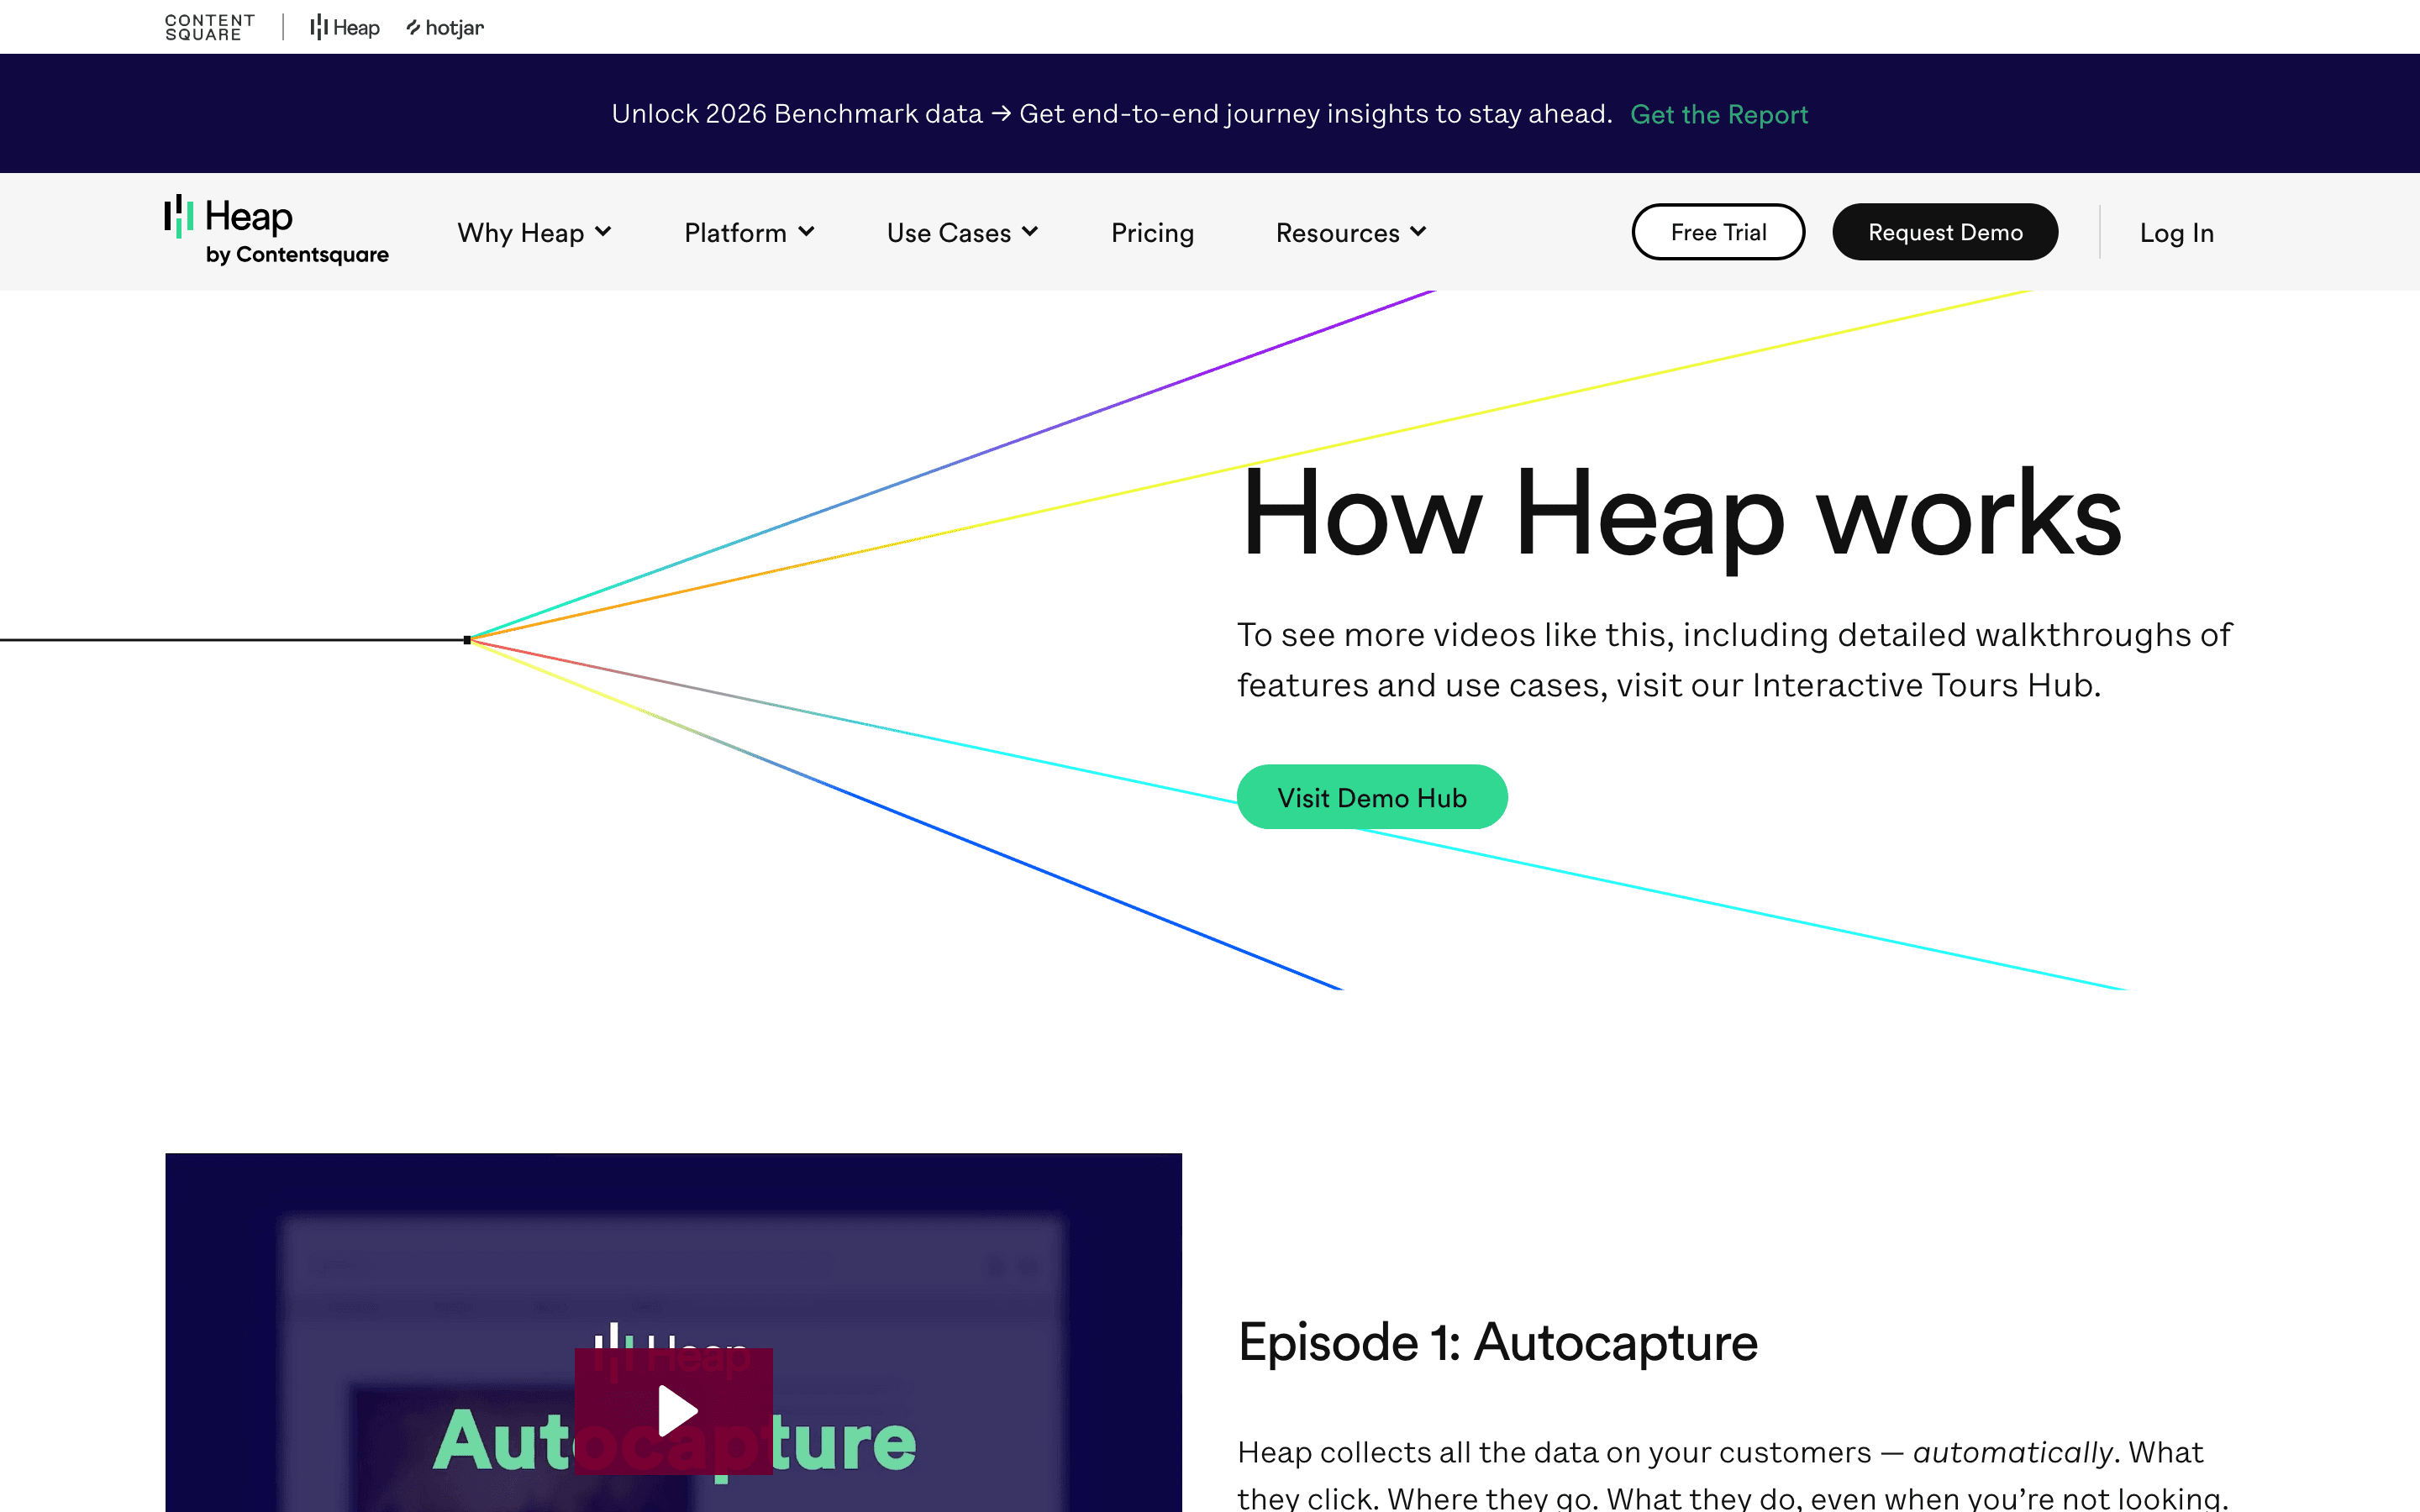Open the Use Cases dropdown

(x=962, y=233)
